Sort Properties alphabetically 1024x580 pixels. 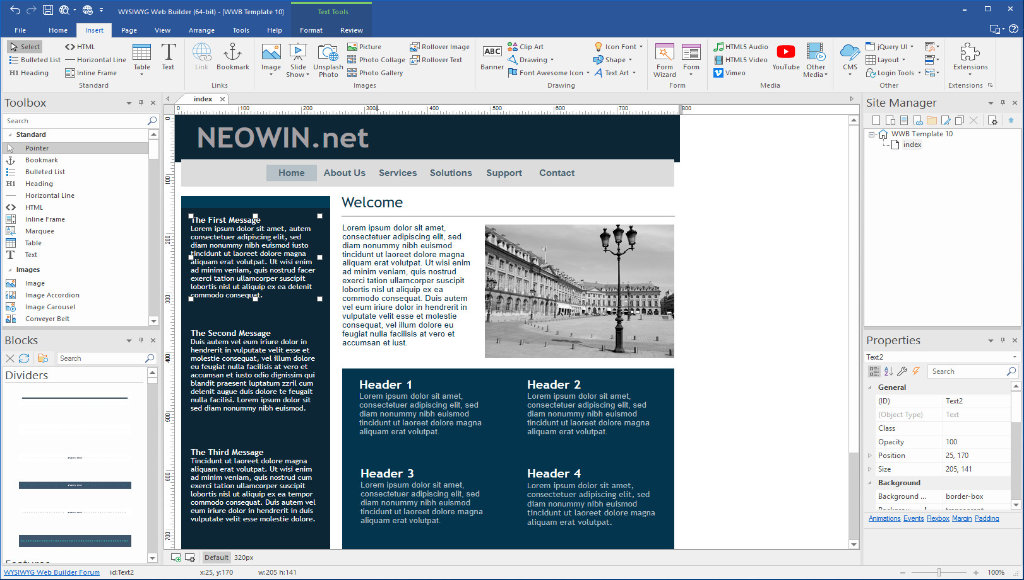click(888, 371)
